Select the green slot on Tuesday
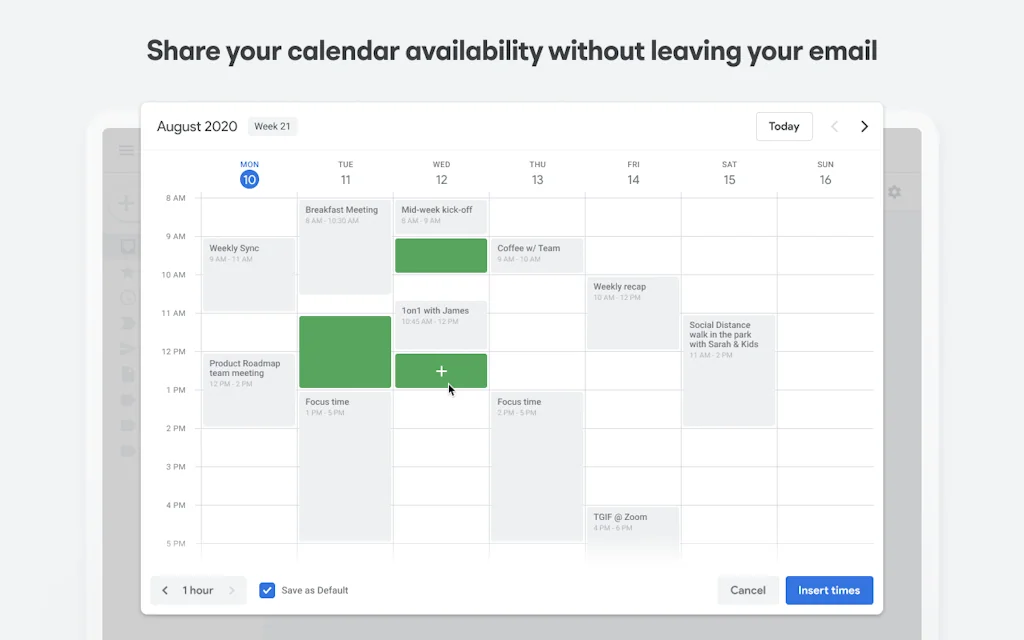The image size is (1024, 640). pos(345,351)
